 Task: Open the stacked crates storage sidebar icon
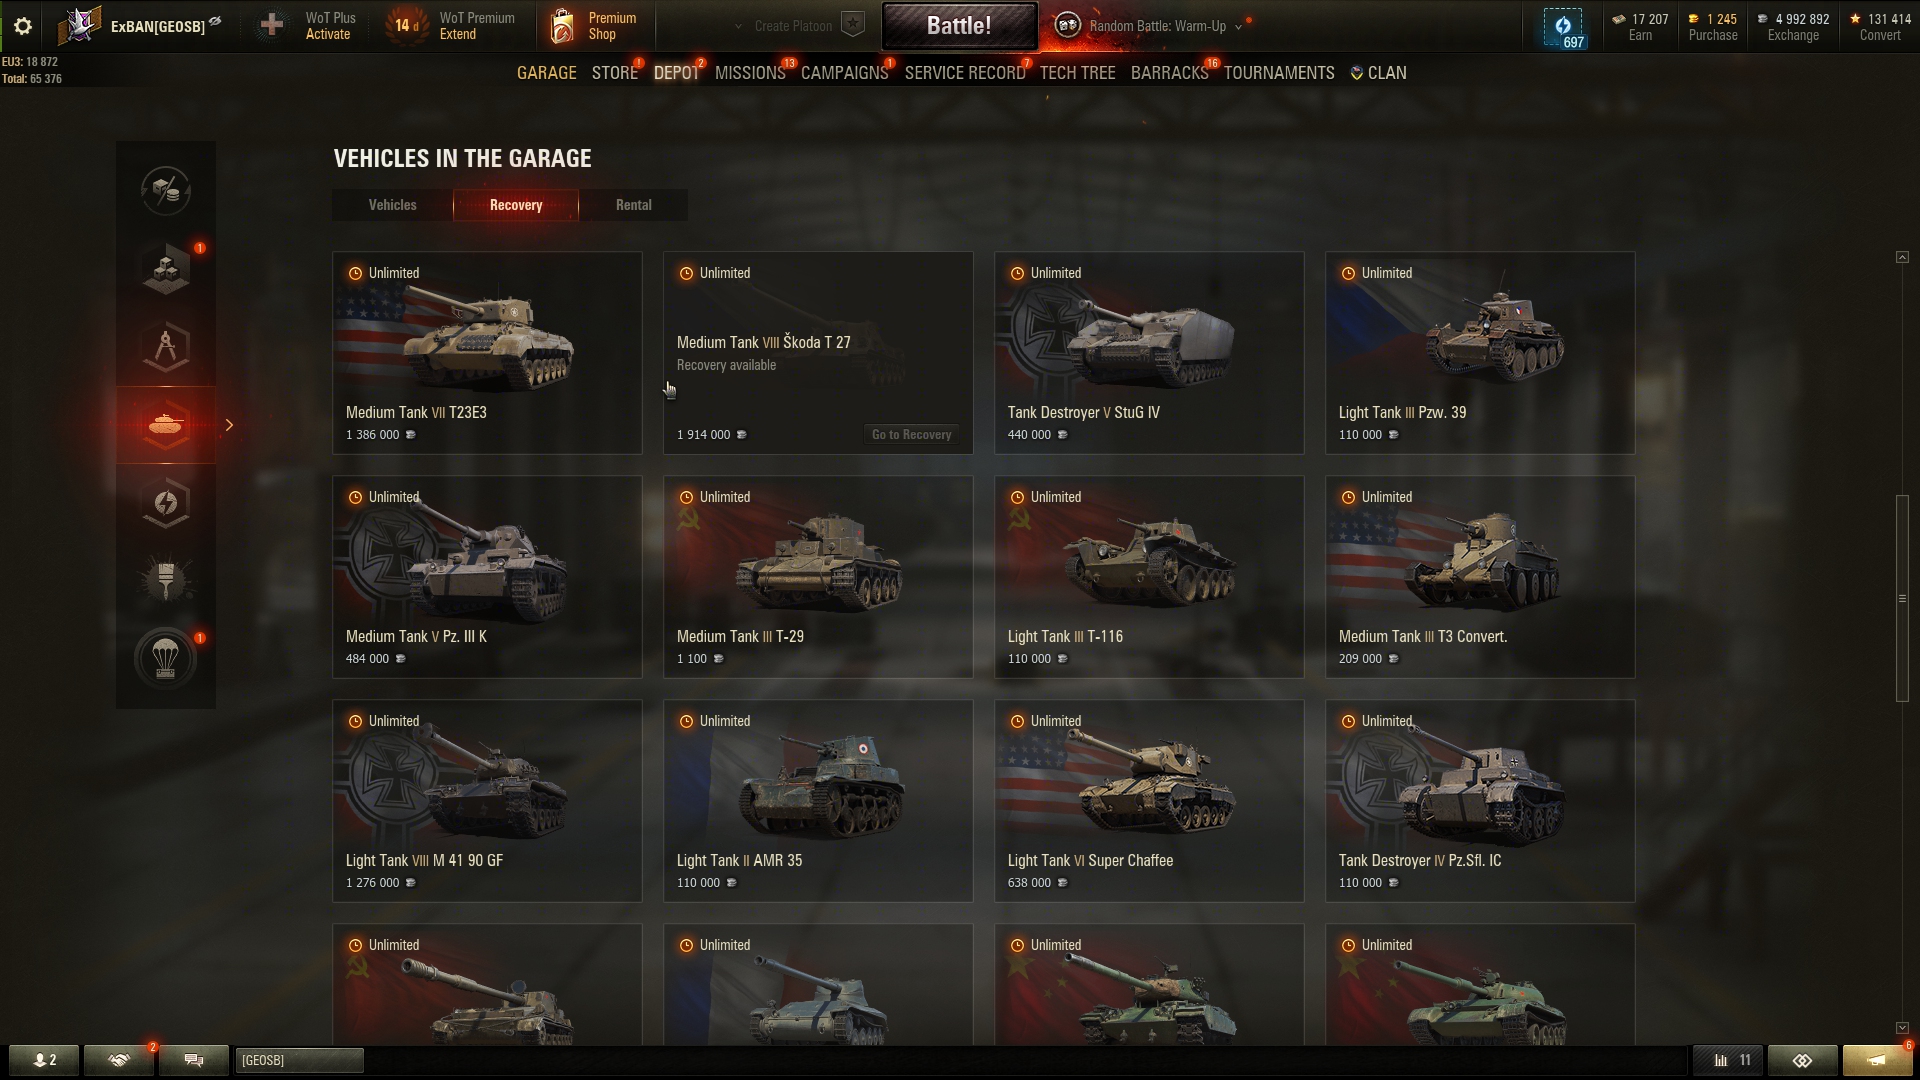[166, 268]
